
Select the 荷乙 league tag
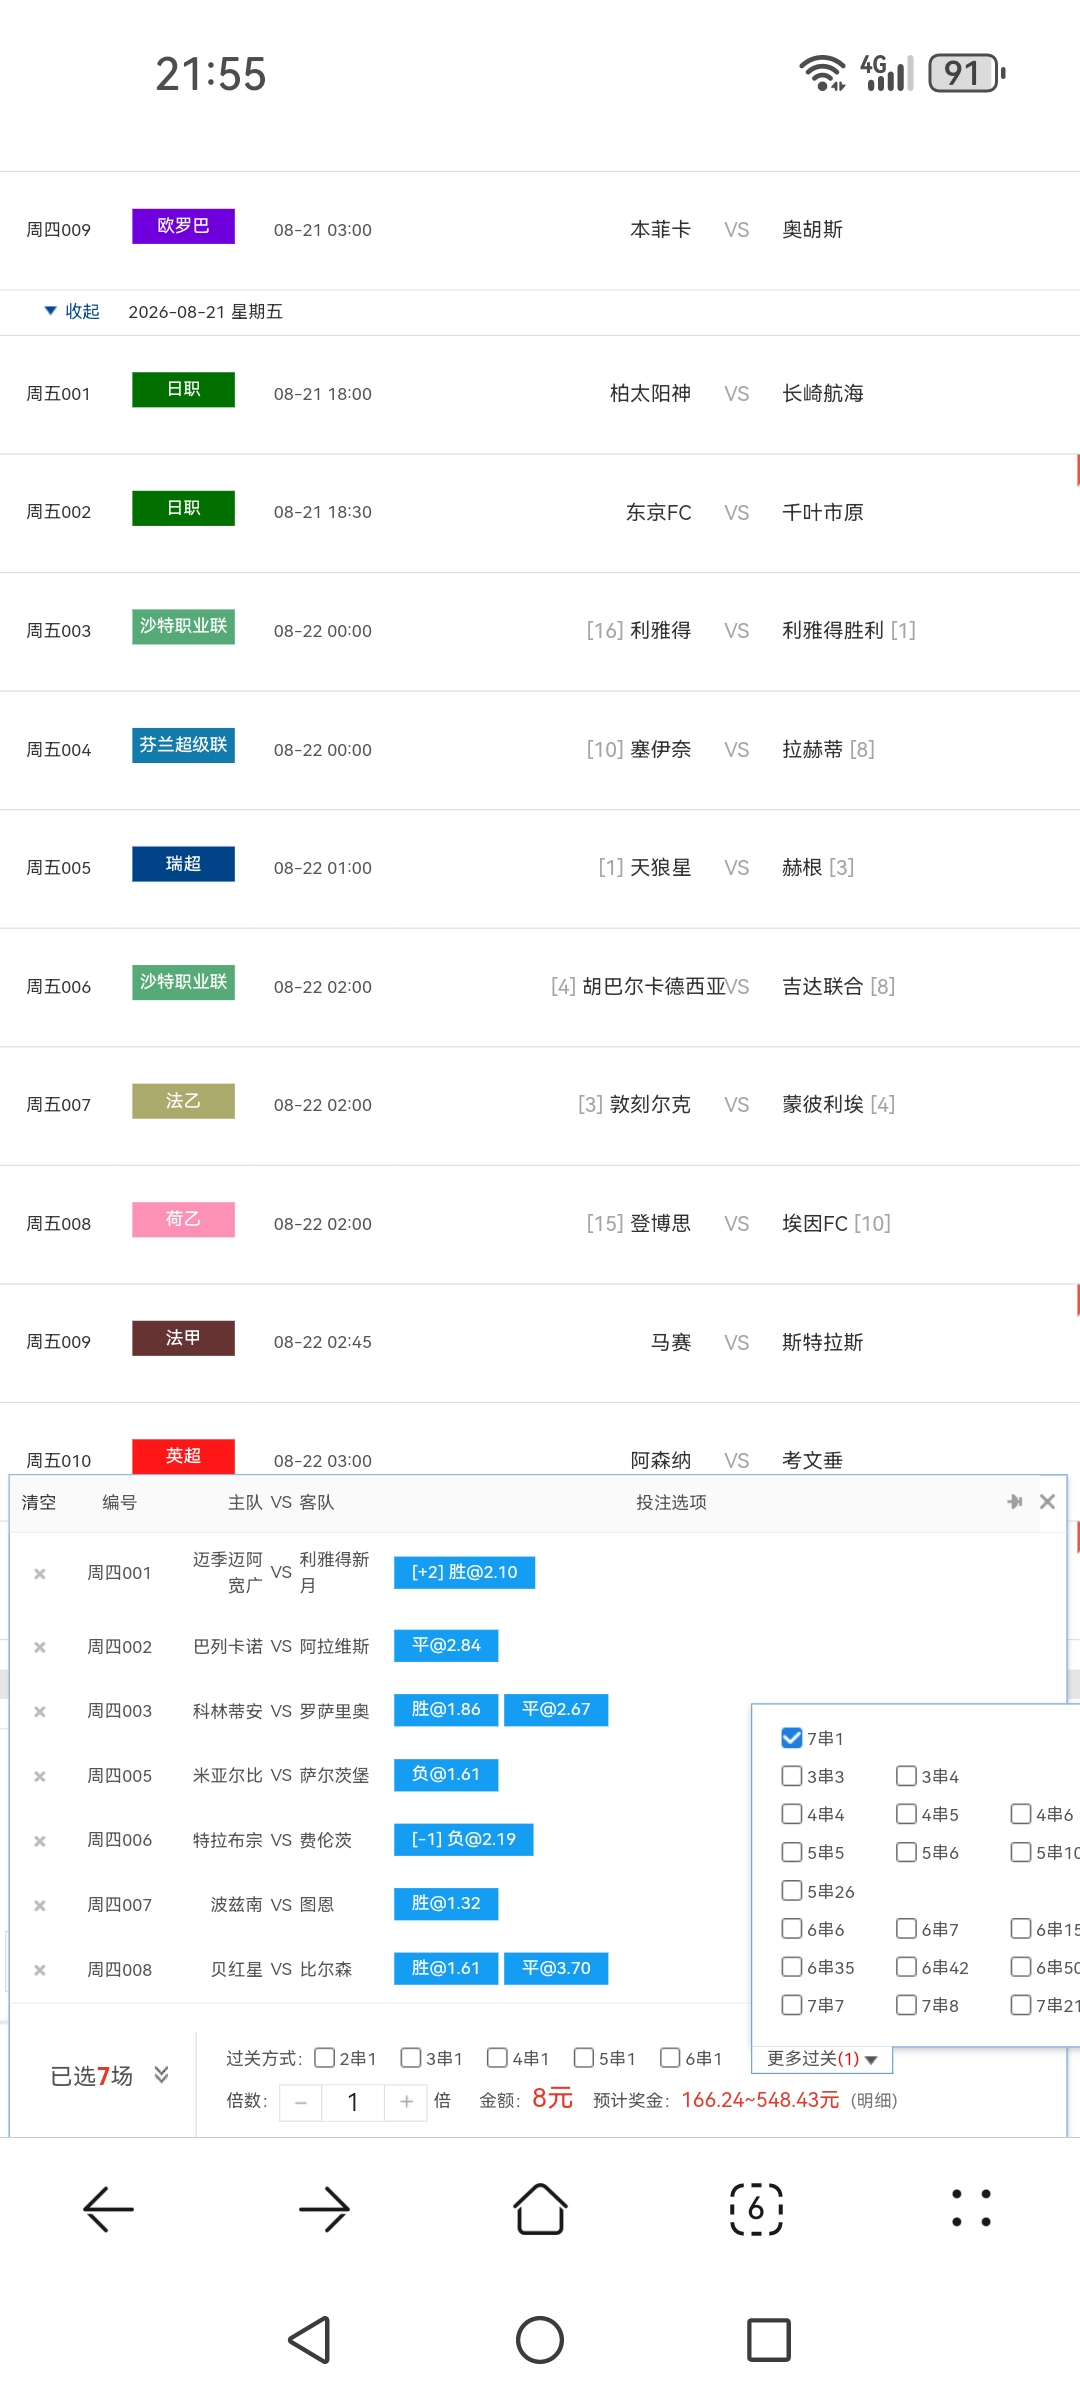[x=183, y=1219]
